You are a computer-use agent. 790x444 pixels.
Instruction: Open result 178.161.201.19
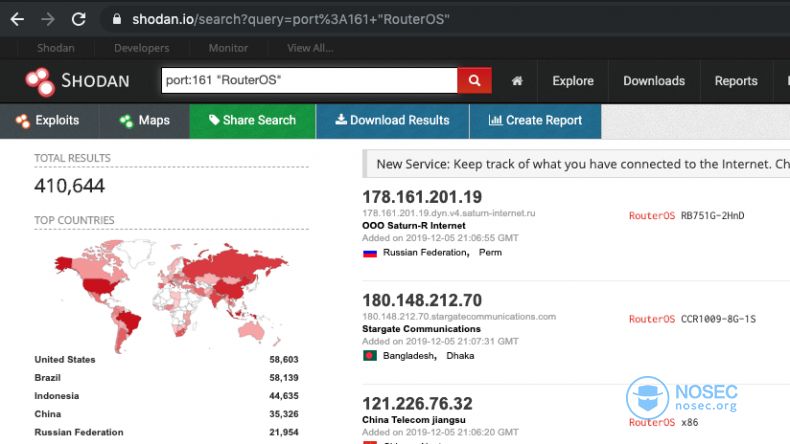422,197
